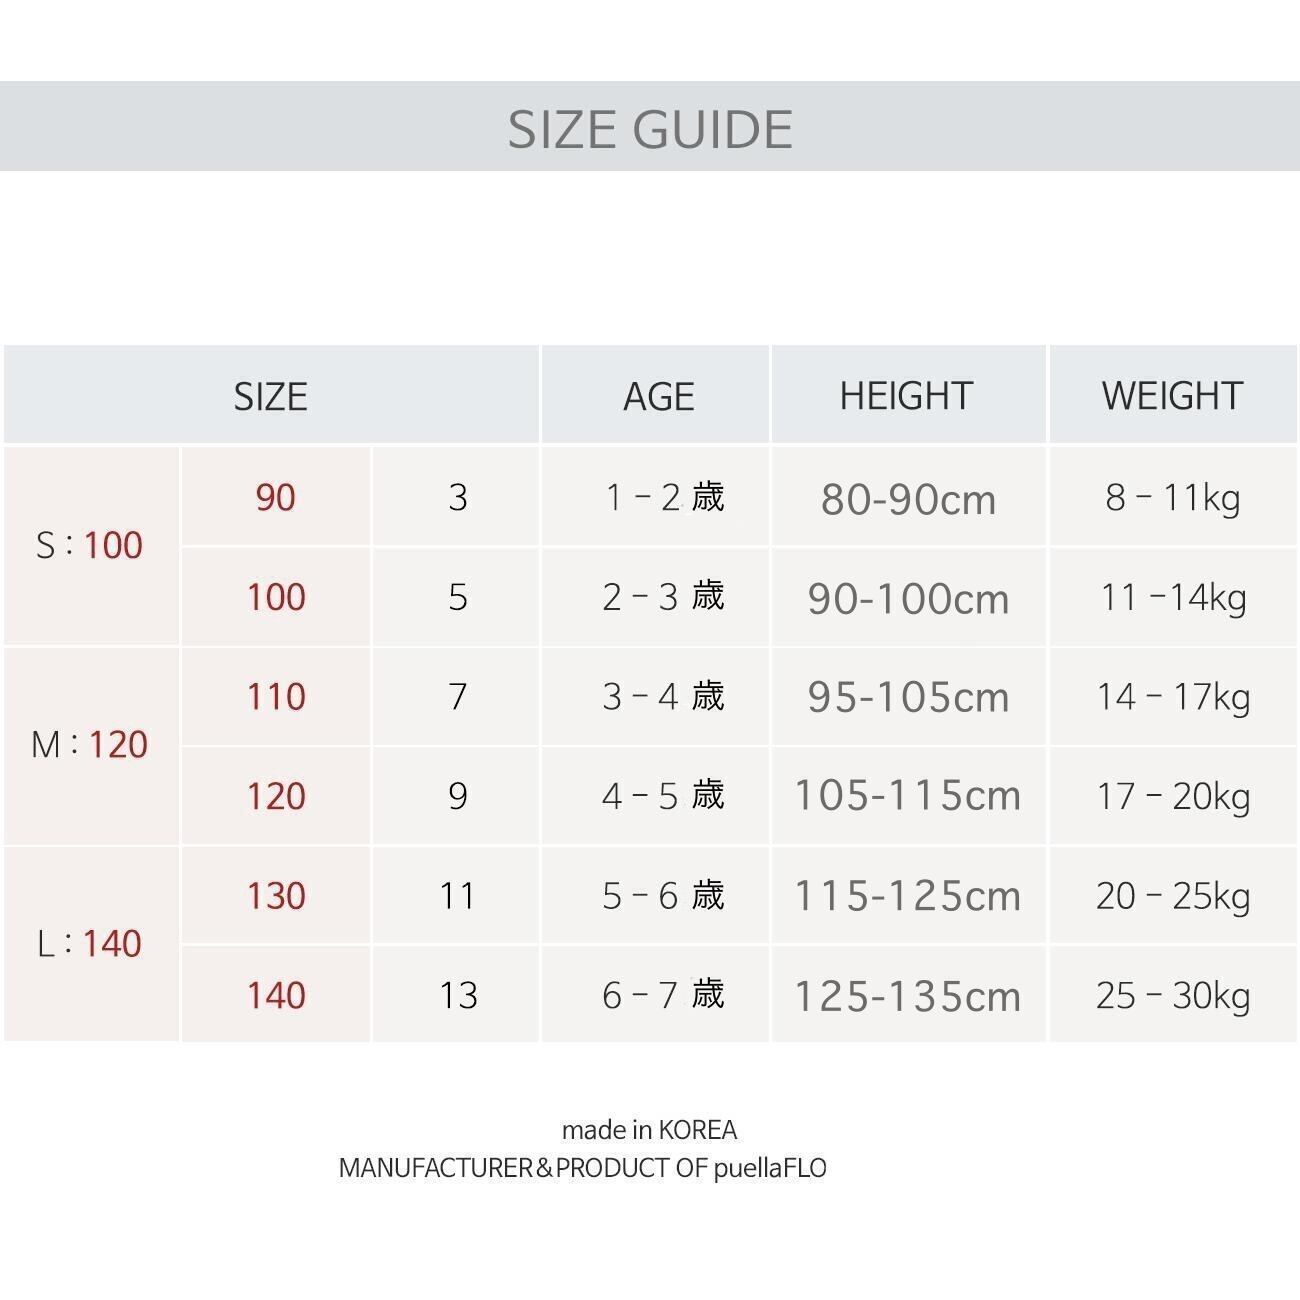Select the 125-135cm height cell
The width and height of the screenshot is (1300, 1300).
[x=908, y=996]
